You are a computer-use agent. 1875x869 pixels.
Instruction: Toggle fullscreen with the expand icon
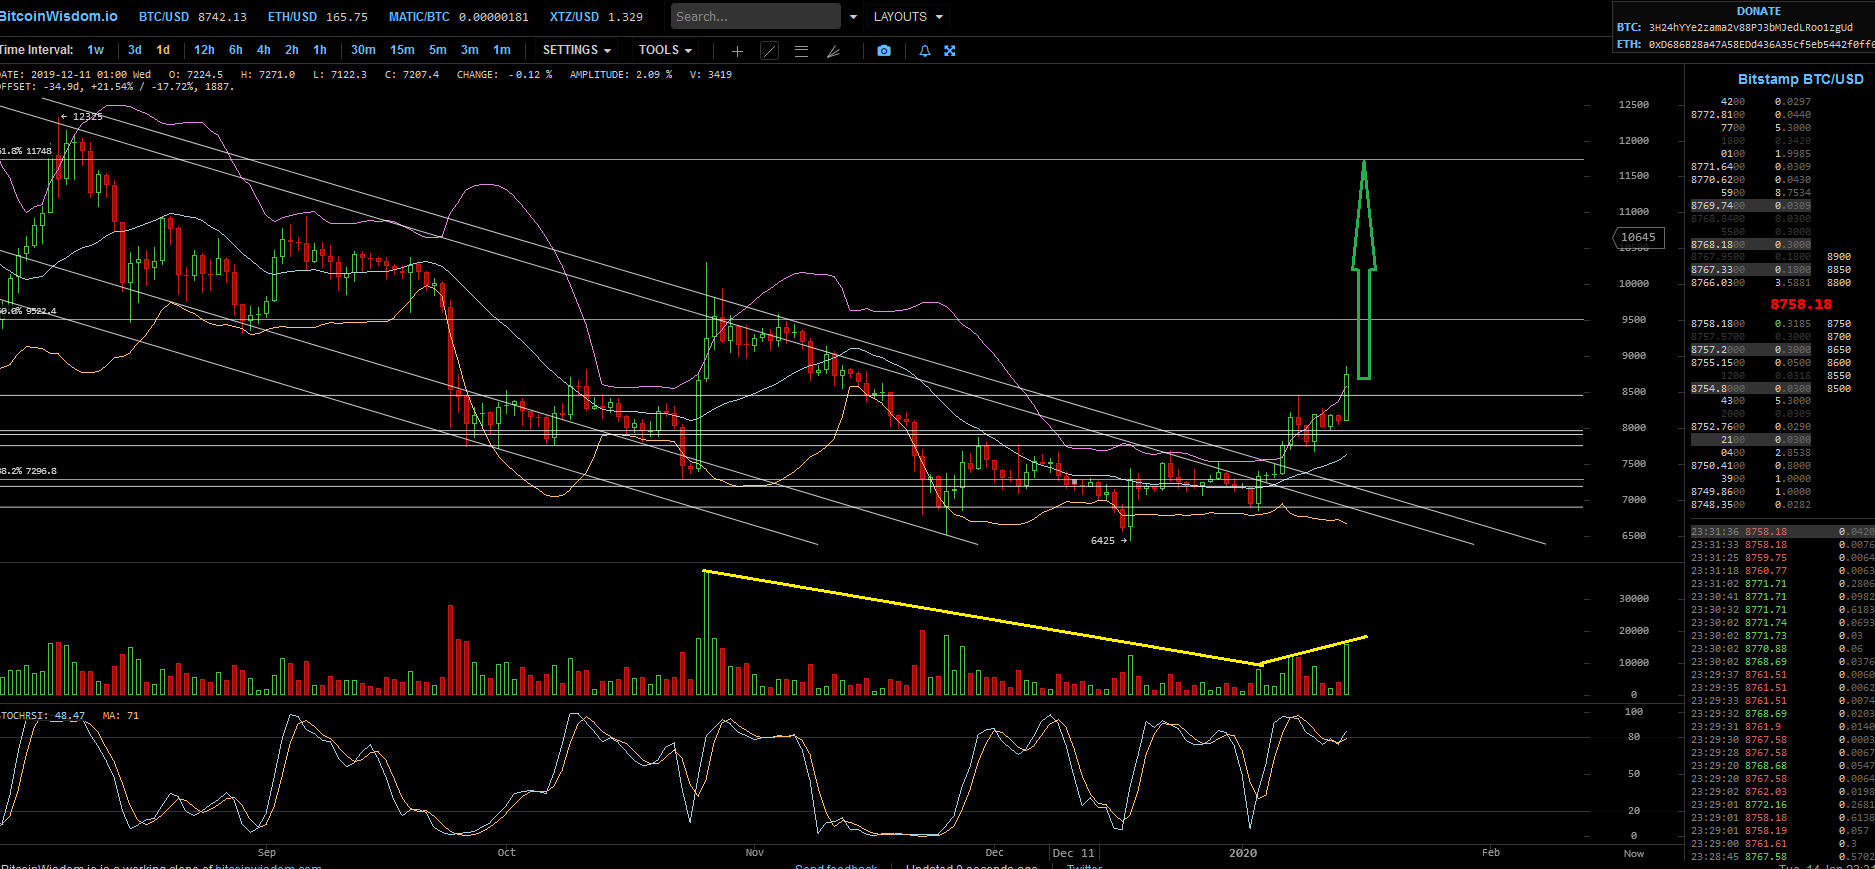pyautogui.click(x=950, y=51)
